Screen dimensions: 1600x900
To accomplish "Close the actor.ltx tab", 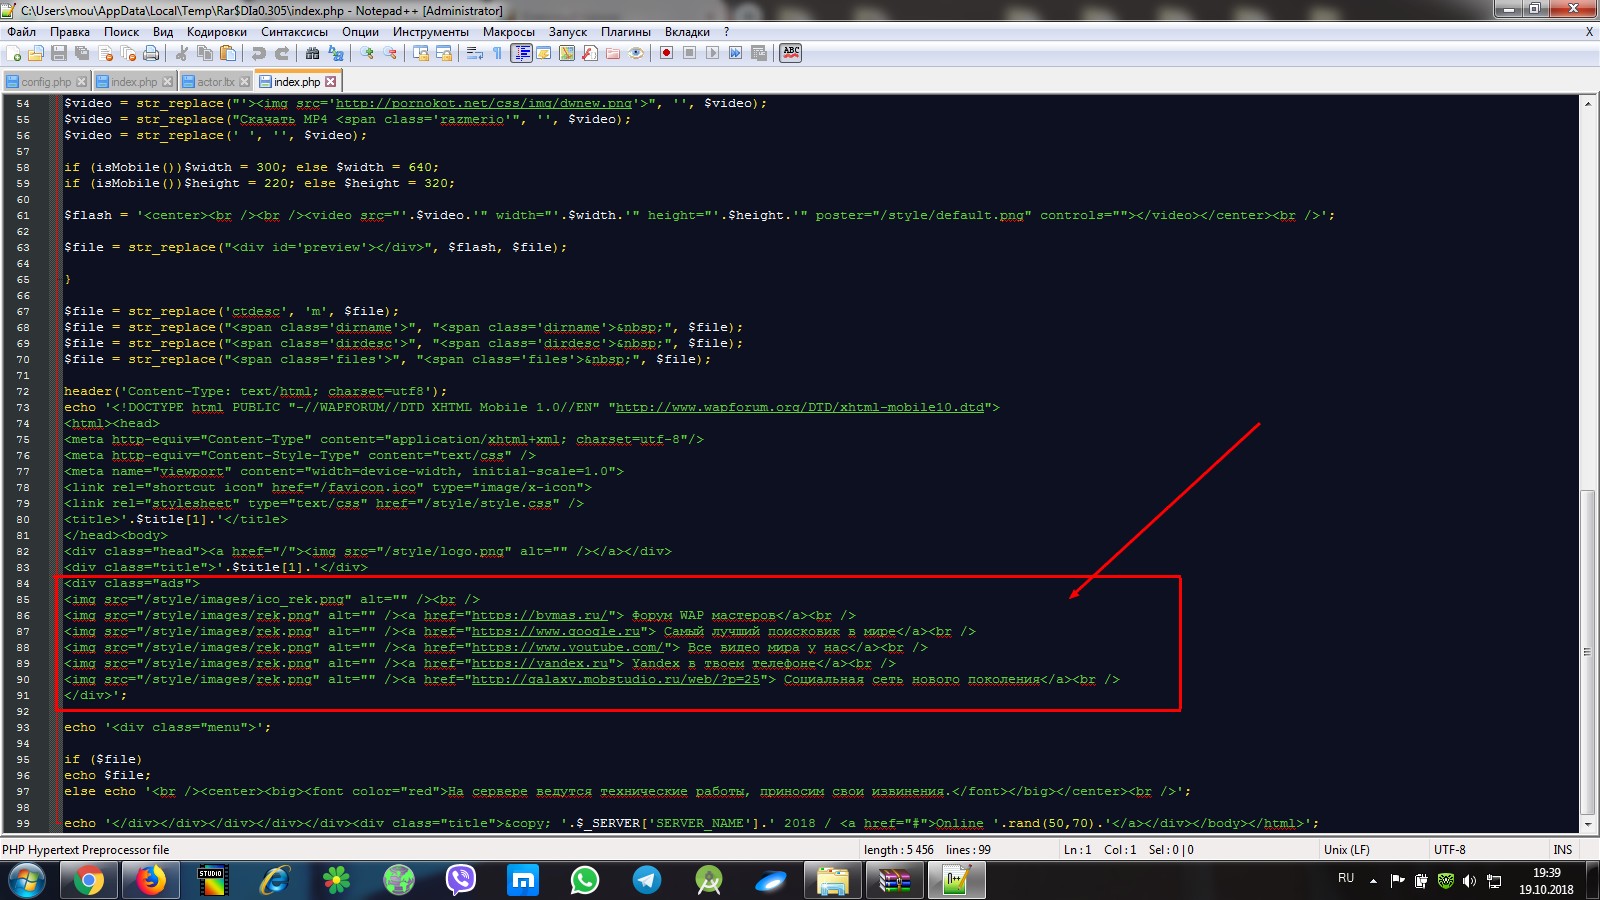I will coord(245,82).
